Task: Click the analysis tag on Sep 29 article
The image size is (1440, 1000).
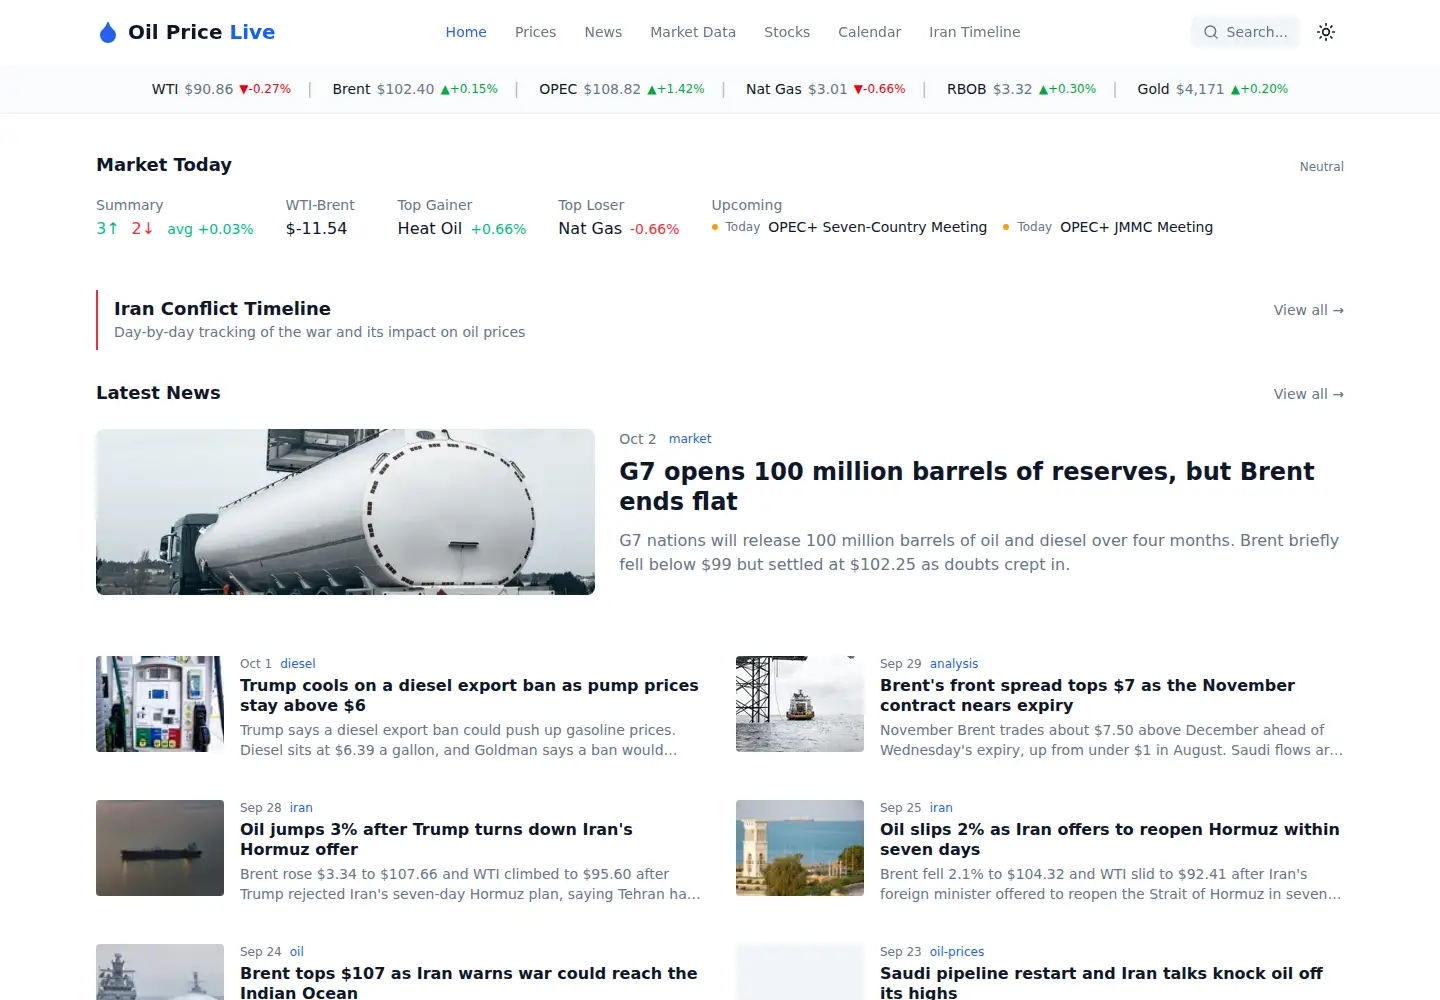Action: [x=954, y=664]
